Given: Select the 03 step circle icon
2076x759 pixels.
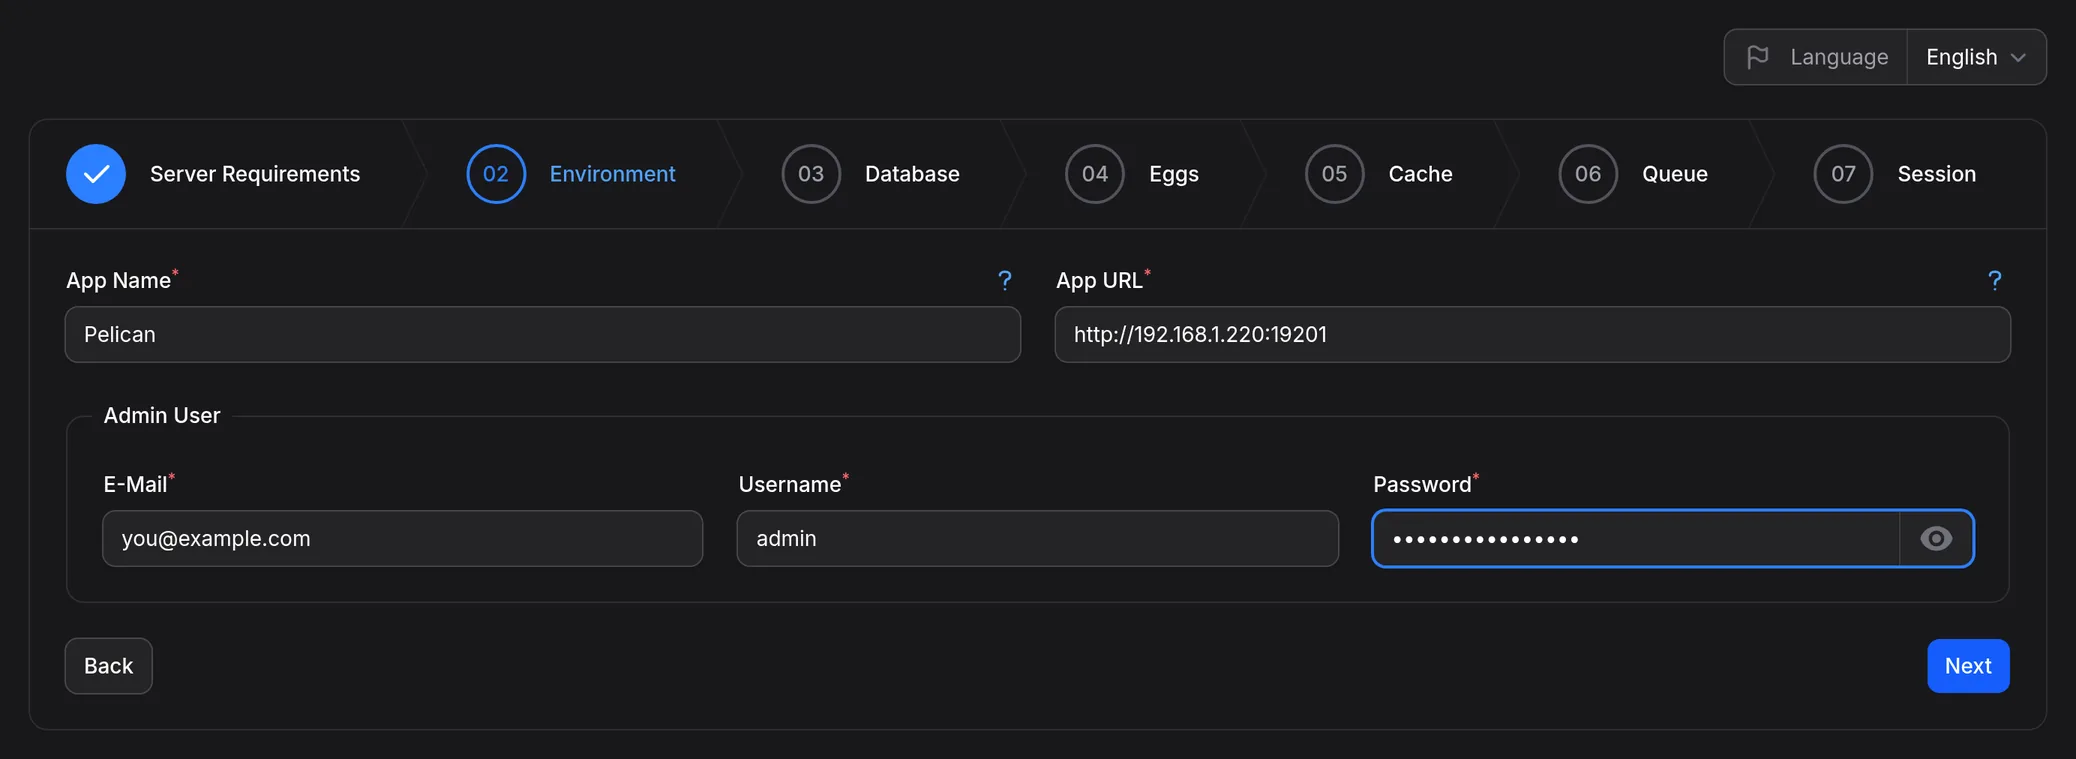Looking at the screenshot, I should pyautogui.click(x=811, y=174).
